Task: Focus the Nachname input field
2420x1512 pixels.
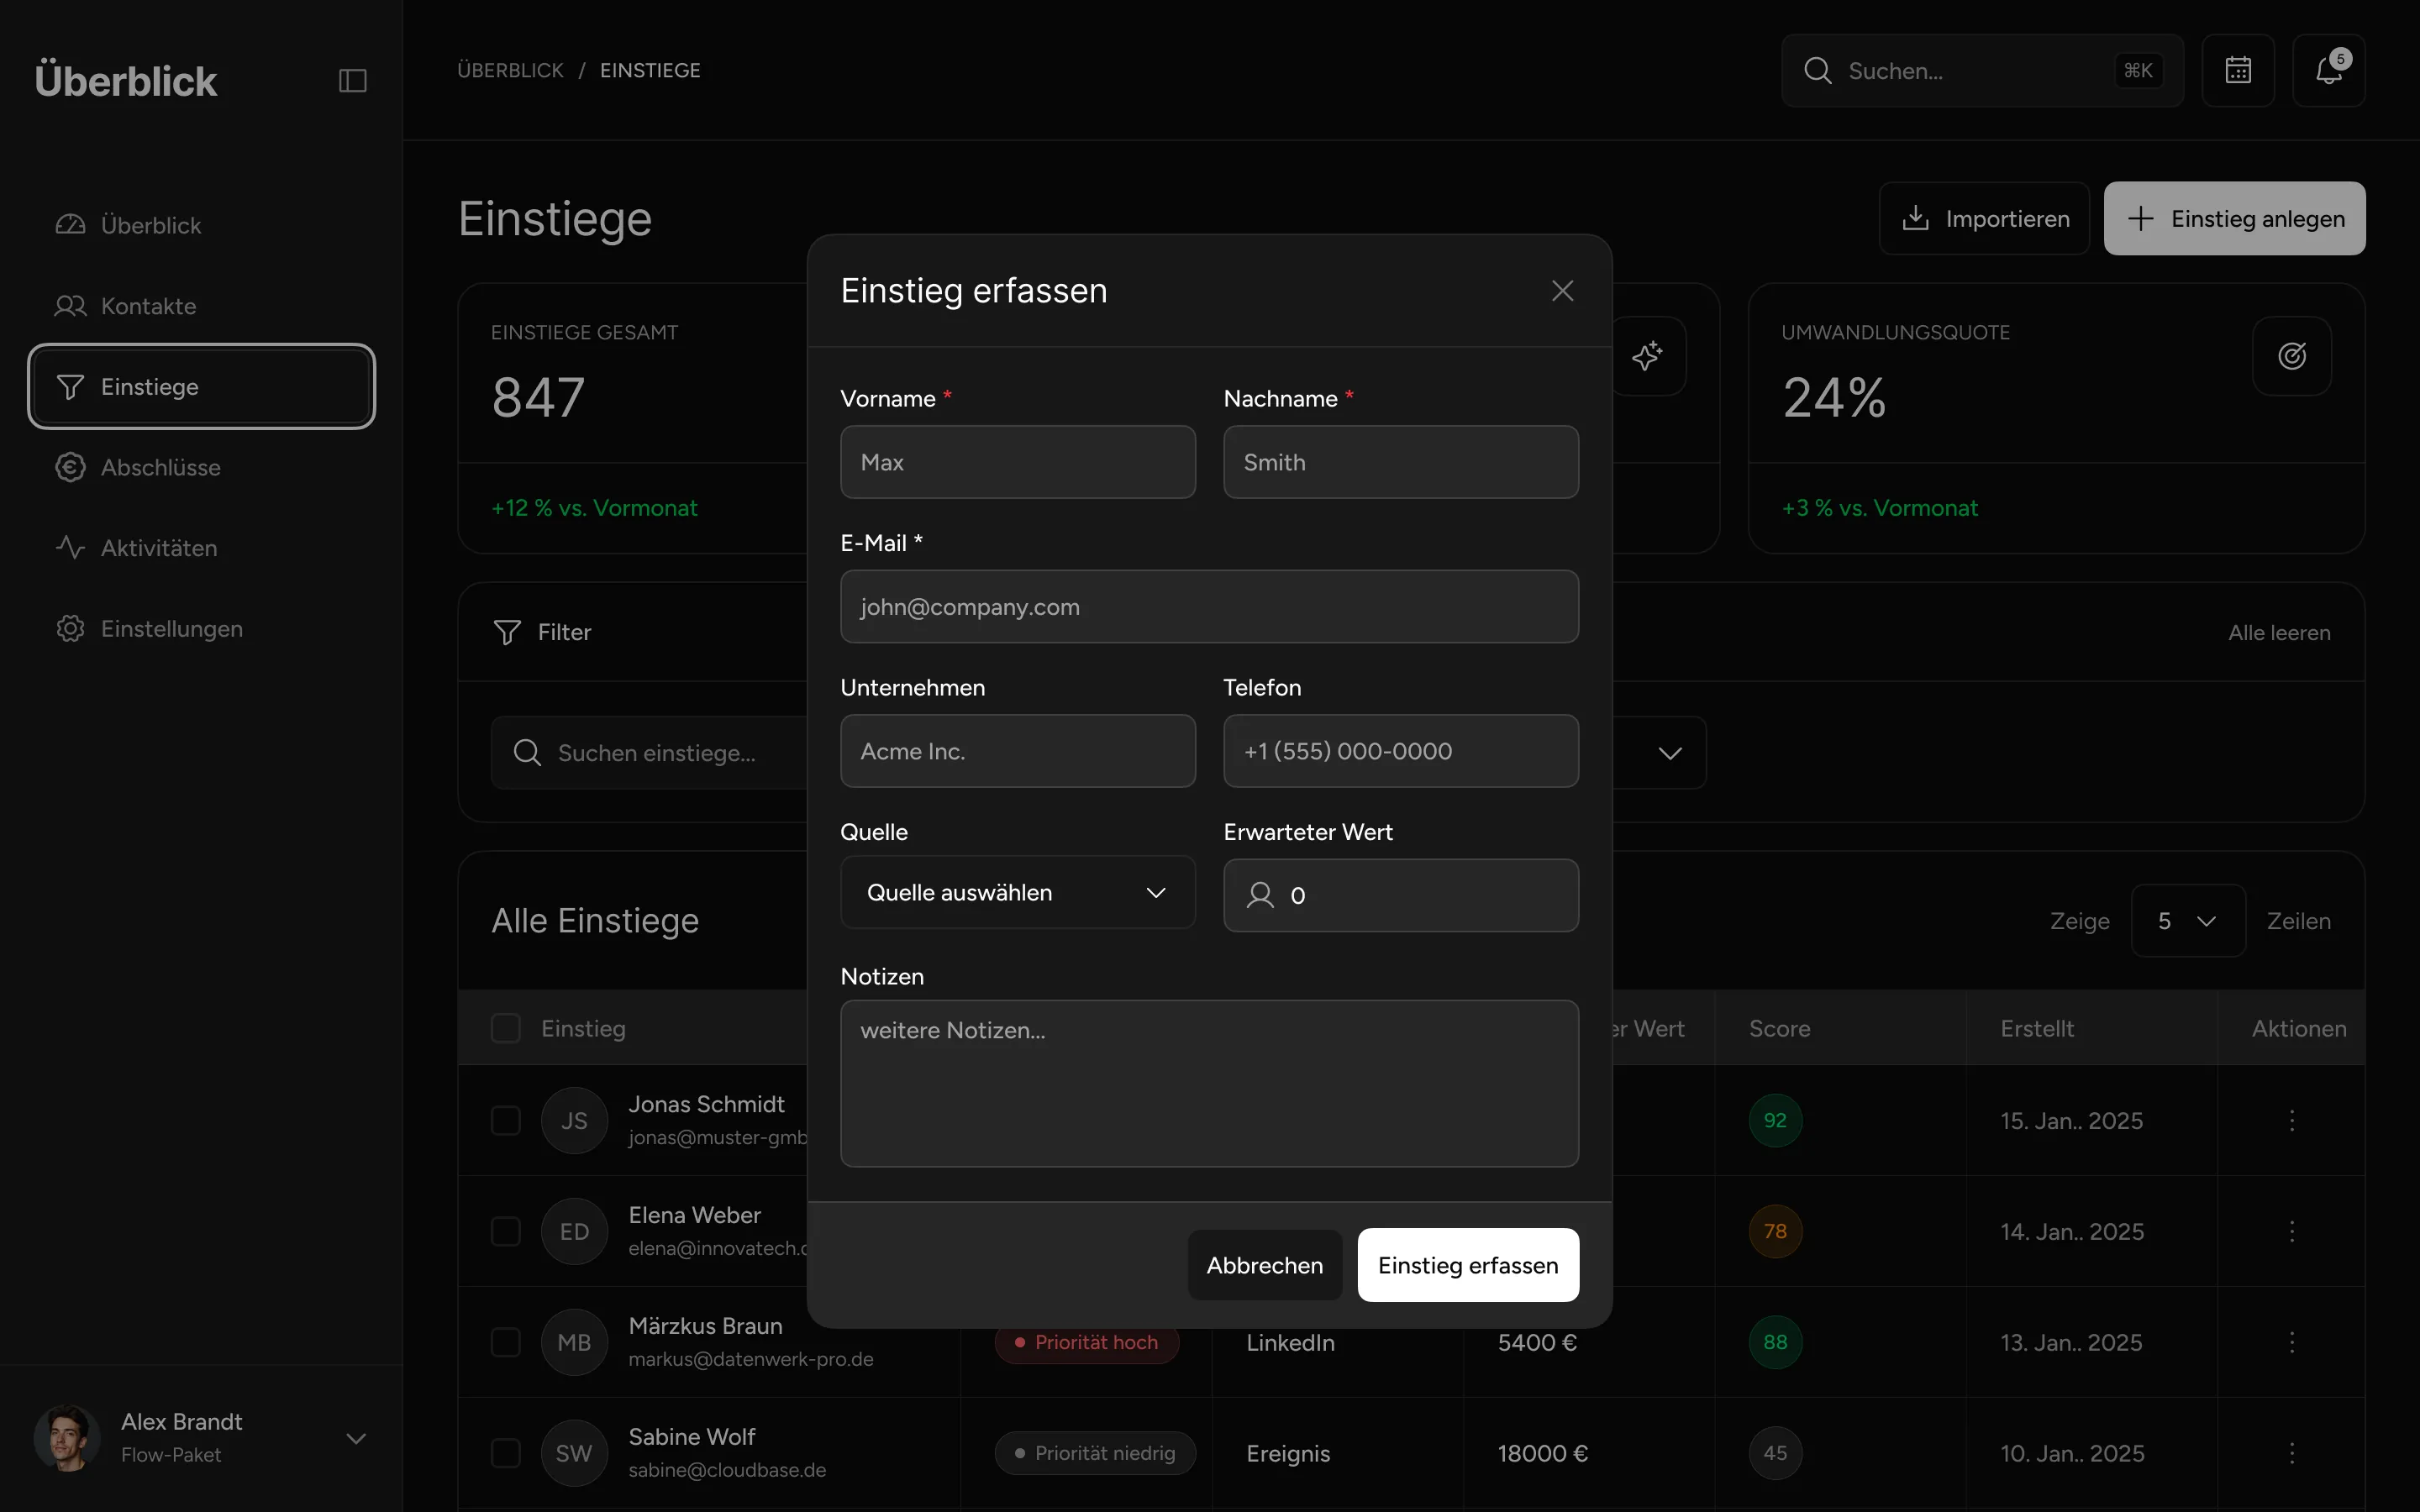Action: (x=1400, y=462)
